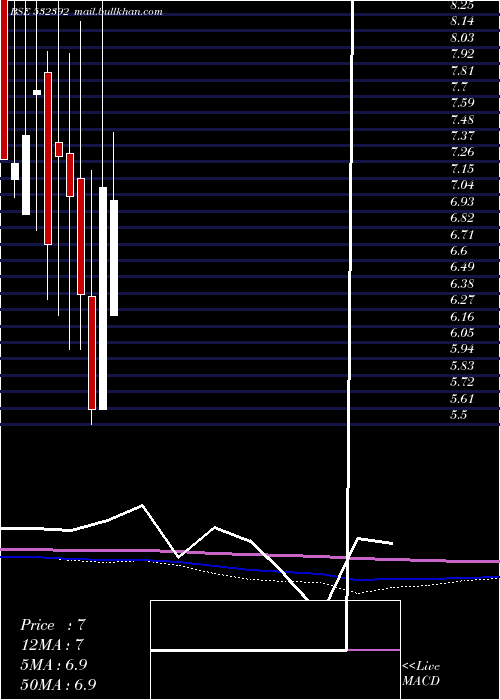Screen dimensions: 500x700
Task: Click the 'Price : 7' readout
Action: (53, 625)
